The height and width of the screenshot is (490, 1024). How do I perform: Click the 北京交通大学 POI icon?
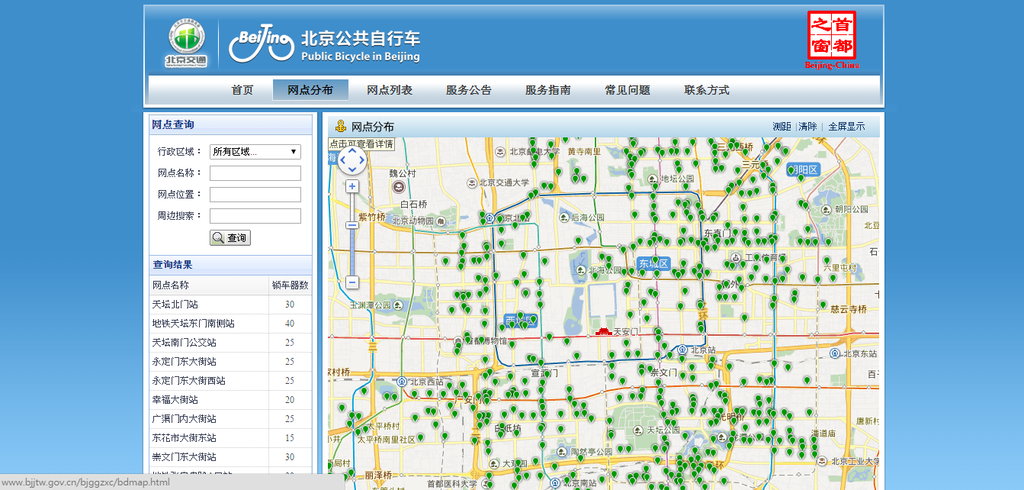point(473,183)
